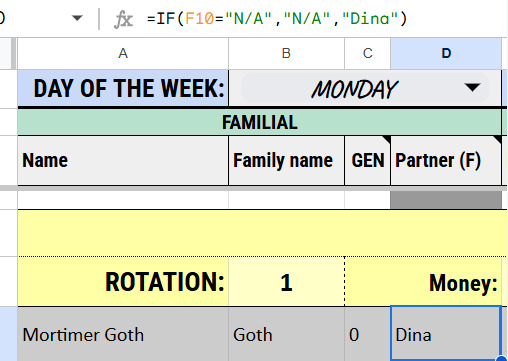Click the DAY OF THE WEEK label cell

123,89
